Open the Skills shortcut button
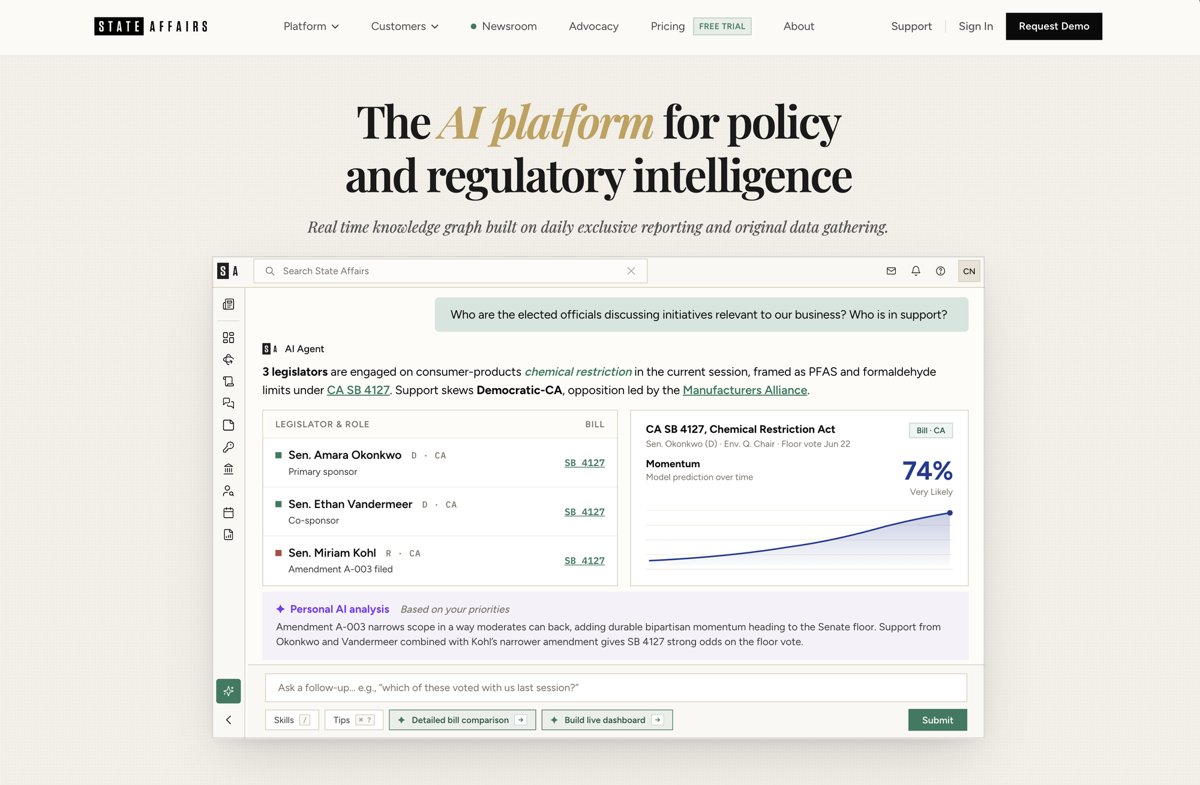The height and width of the screenshot is (785, 1200). pos(292,720)
